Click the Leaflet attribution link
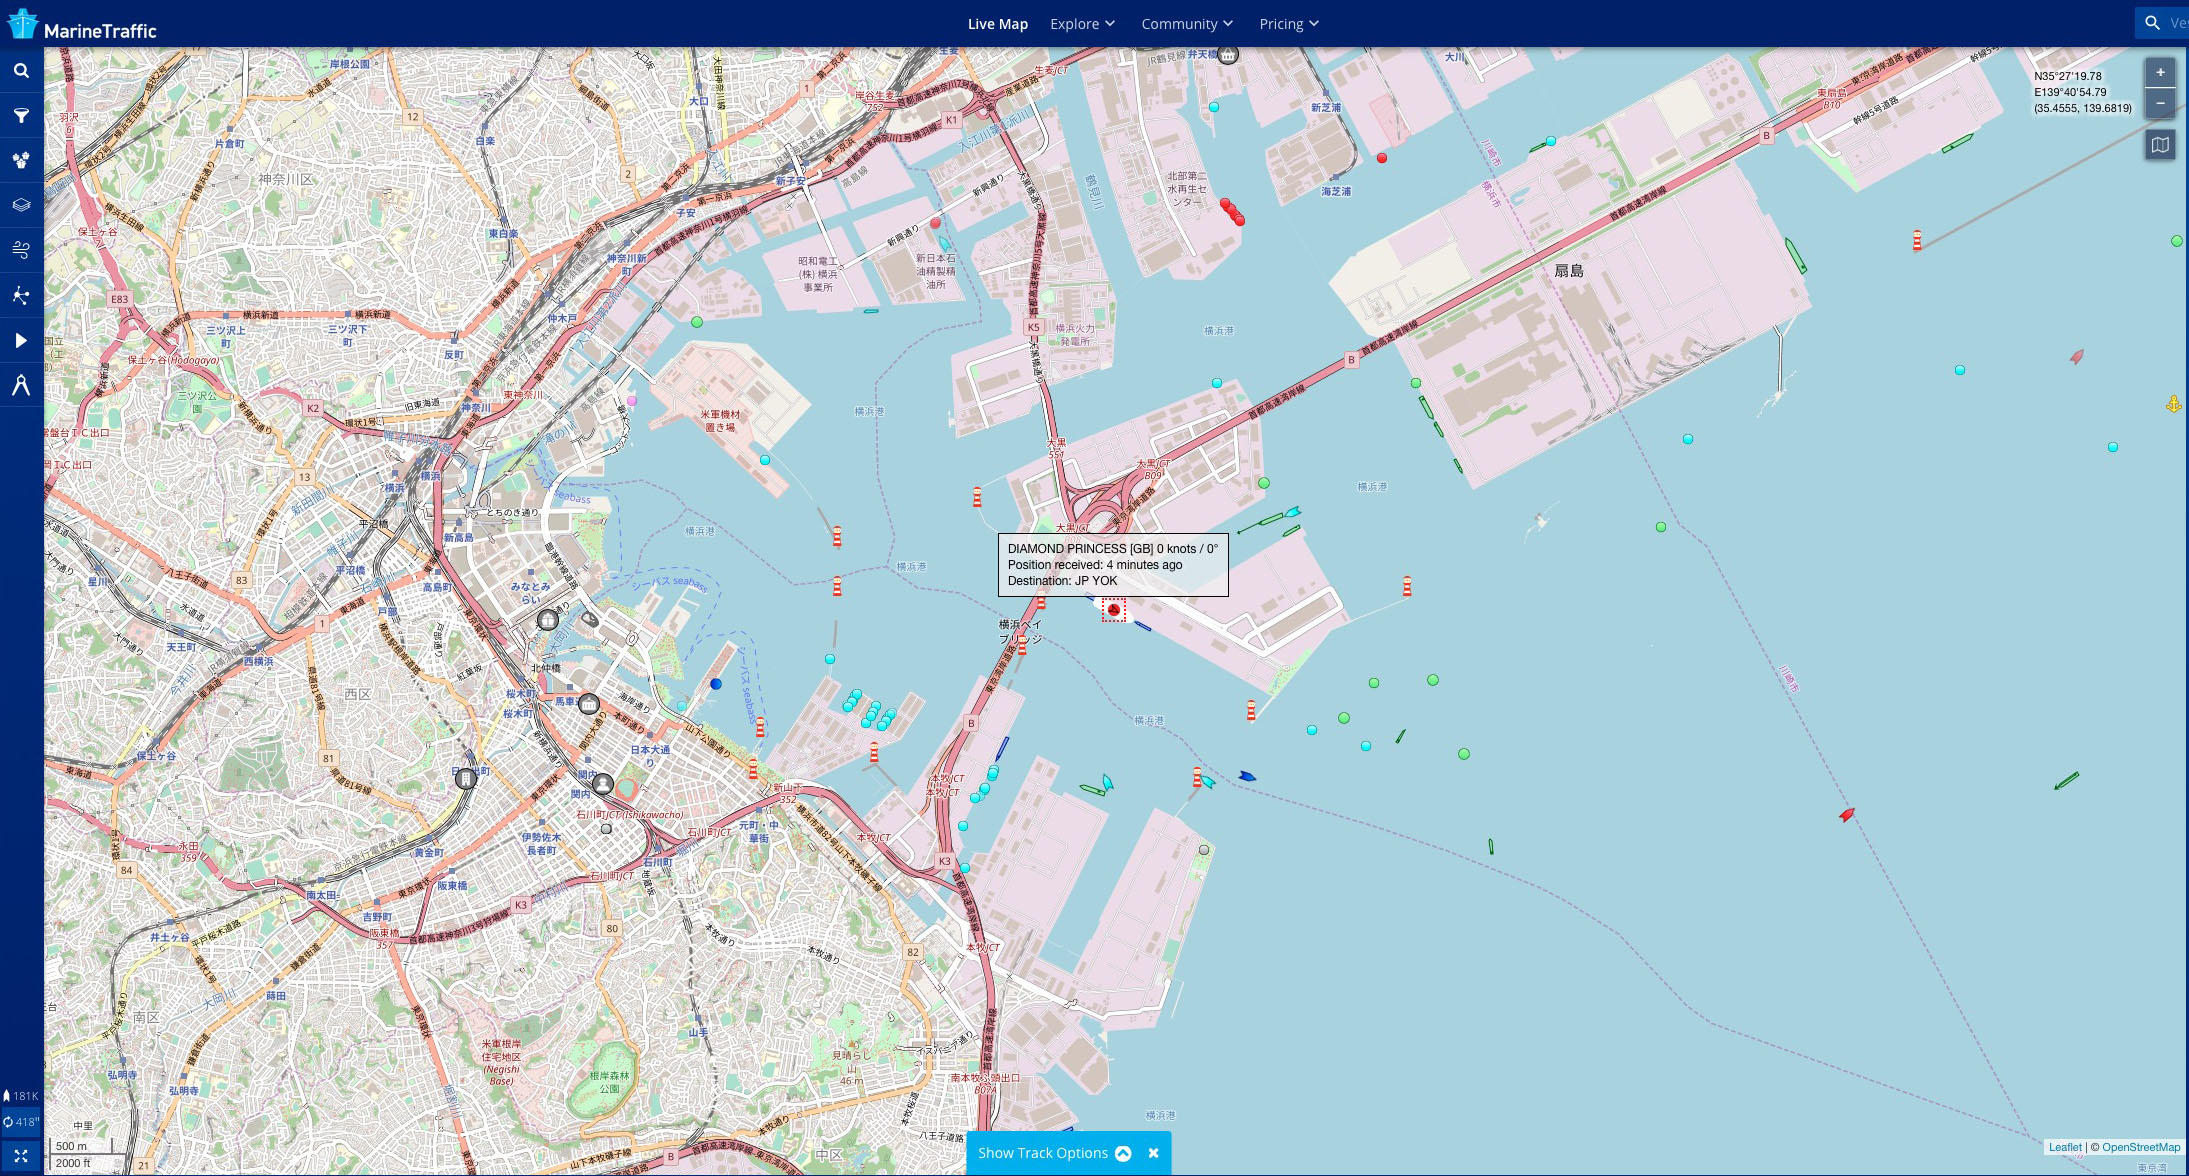This screenshot has width=2189, height=1176. (x=2065, y=1147)
